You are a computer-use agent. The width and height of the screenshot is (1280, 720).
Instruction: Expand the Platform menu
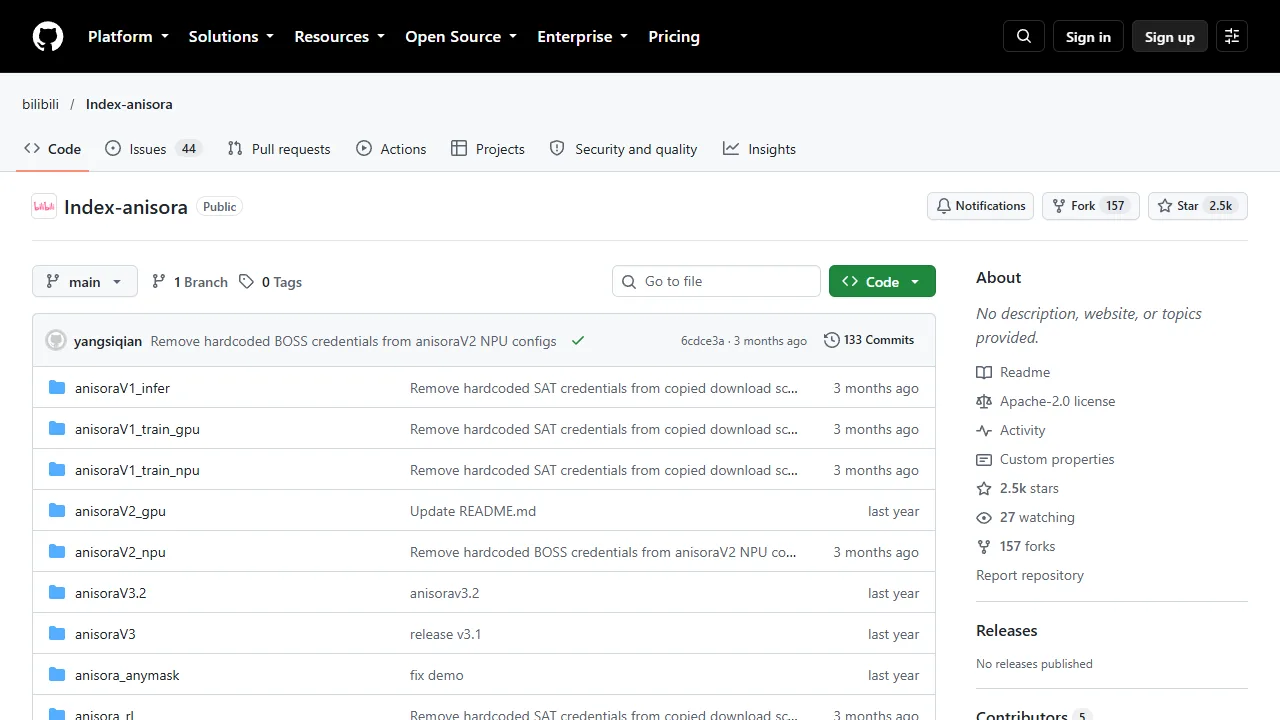[x=128, y=37]
